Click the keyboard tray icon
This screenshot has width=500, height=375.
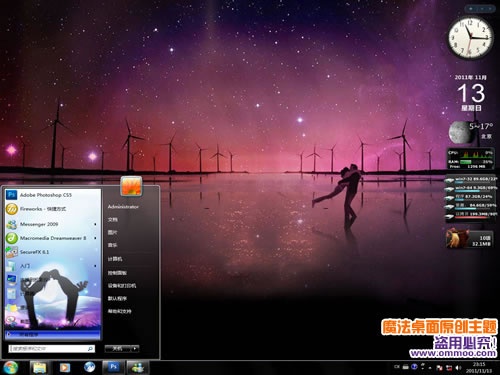click(x=406, y=367)
